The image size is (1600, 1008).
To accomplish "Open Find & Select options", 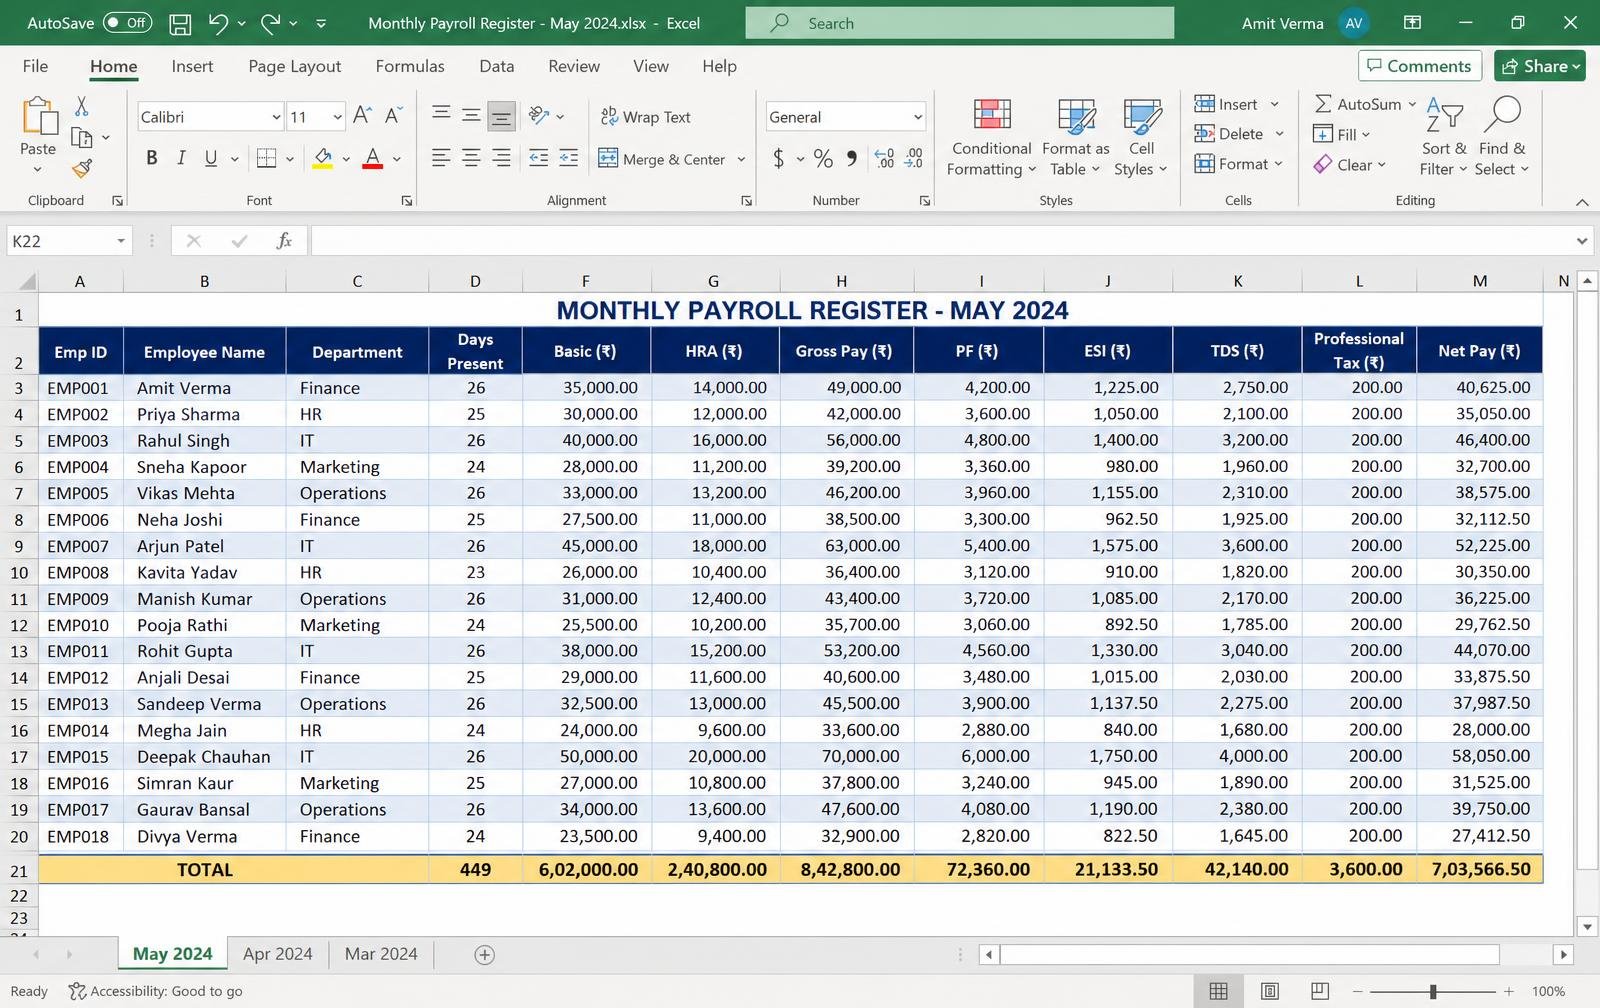I will (x=1502, y=138).
